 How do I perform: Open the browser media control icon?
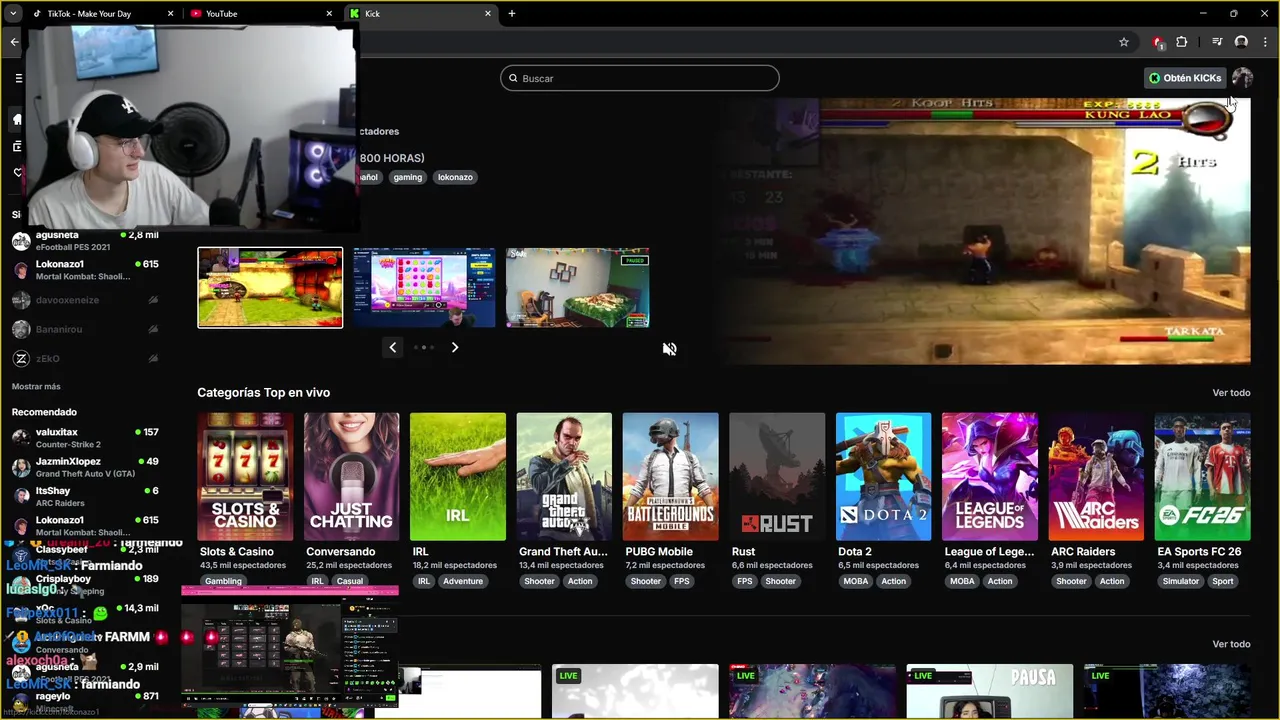[x=1217, y=42]
